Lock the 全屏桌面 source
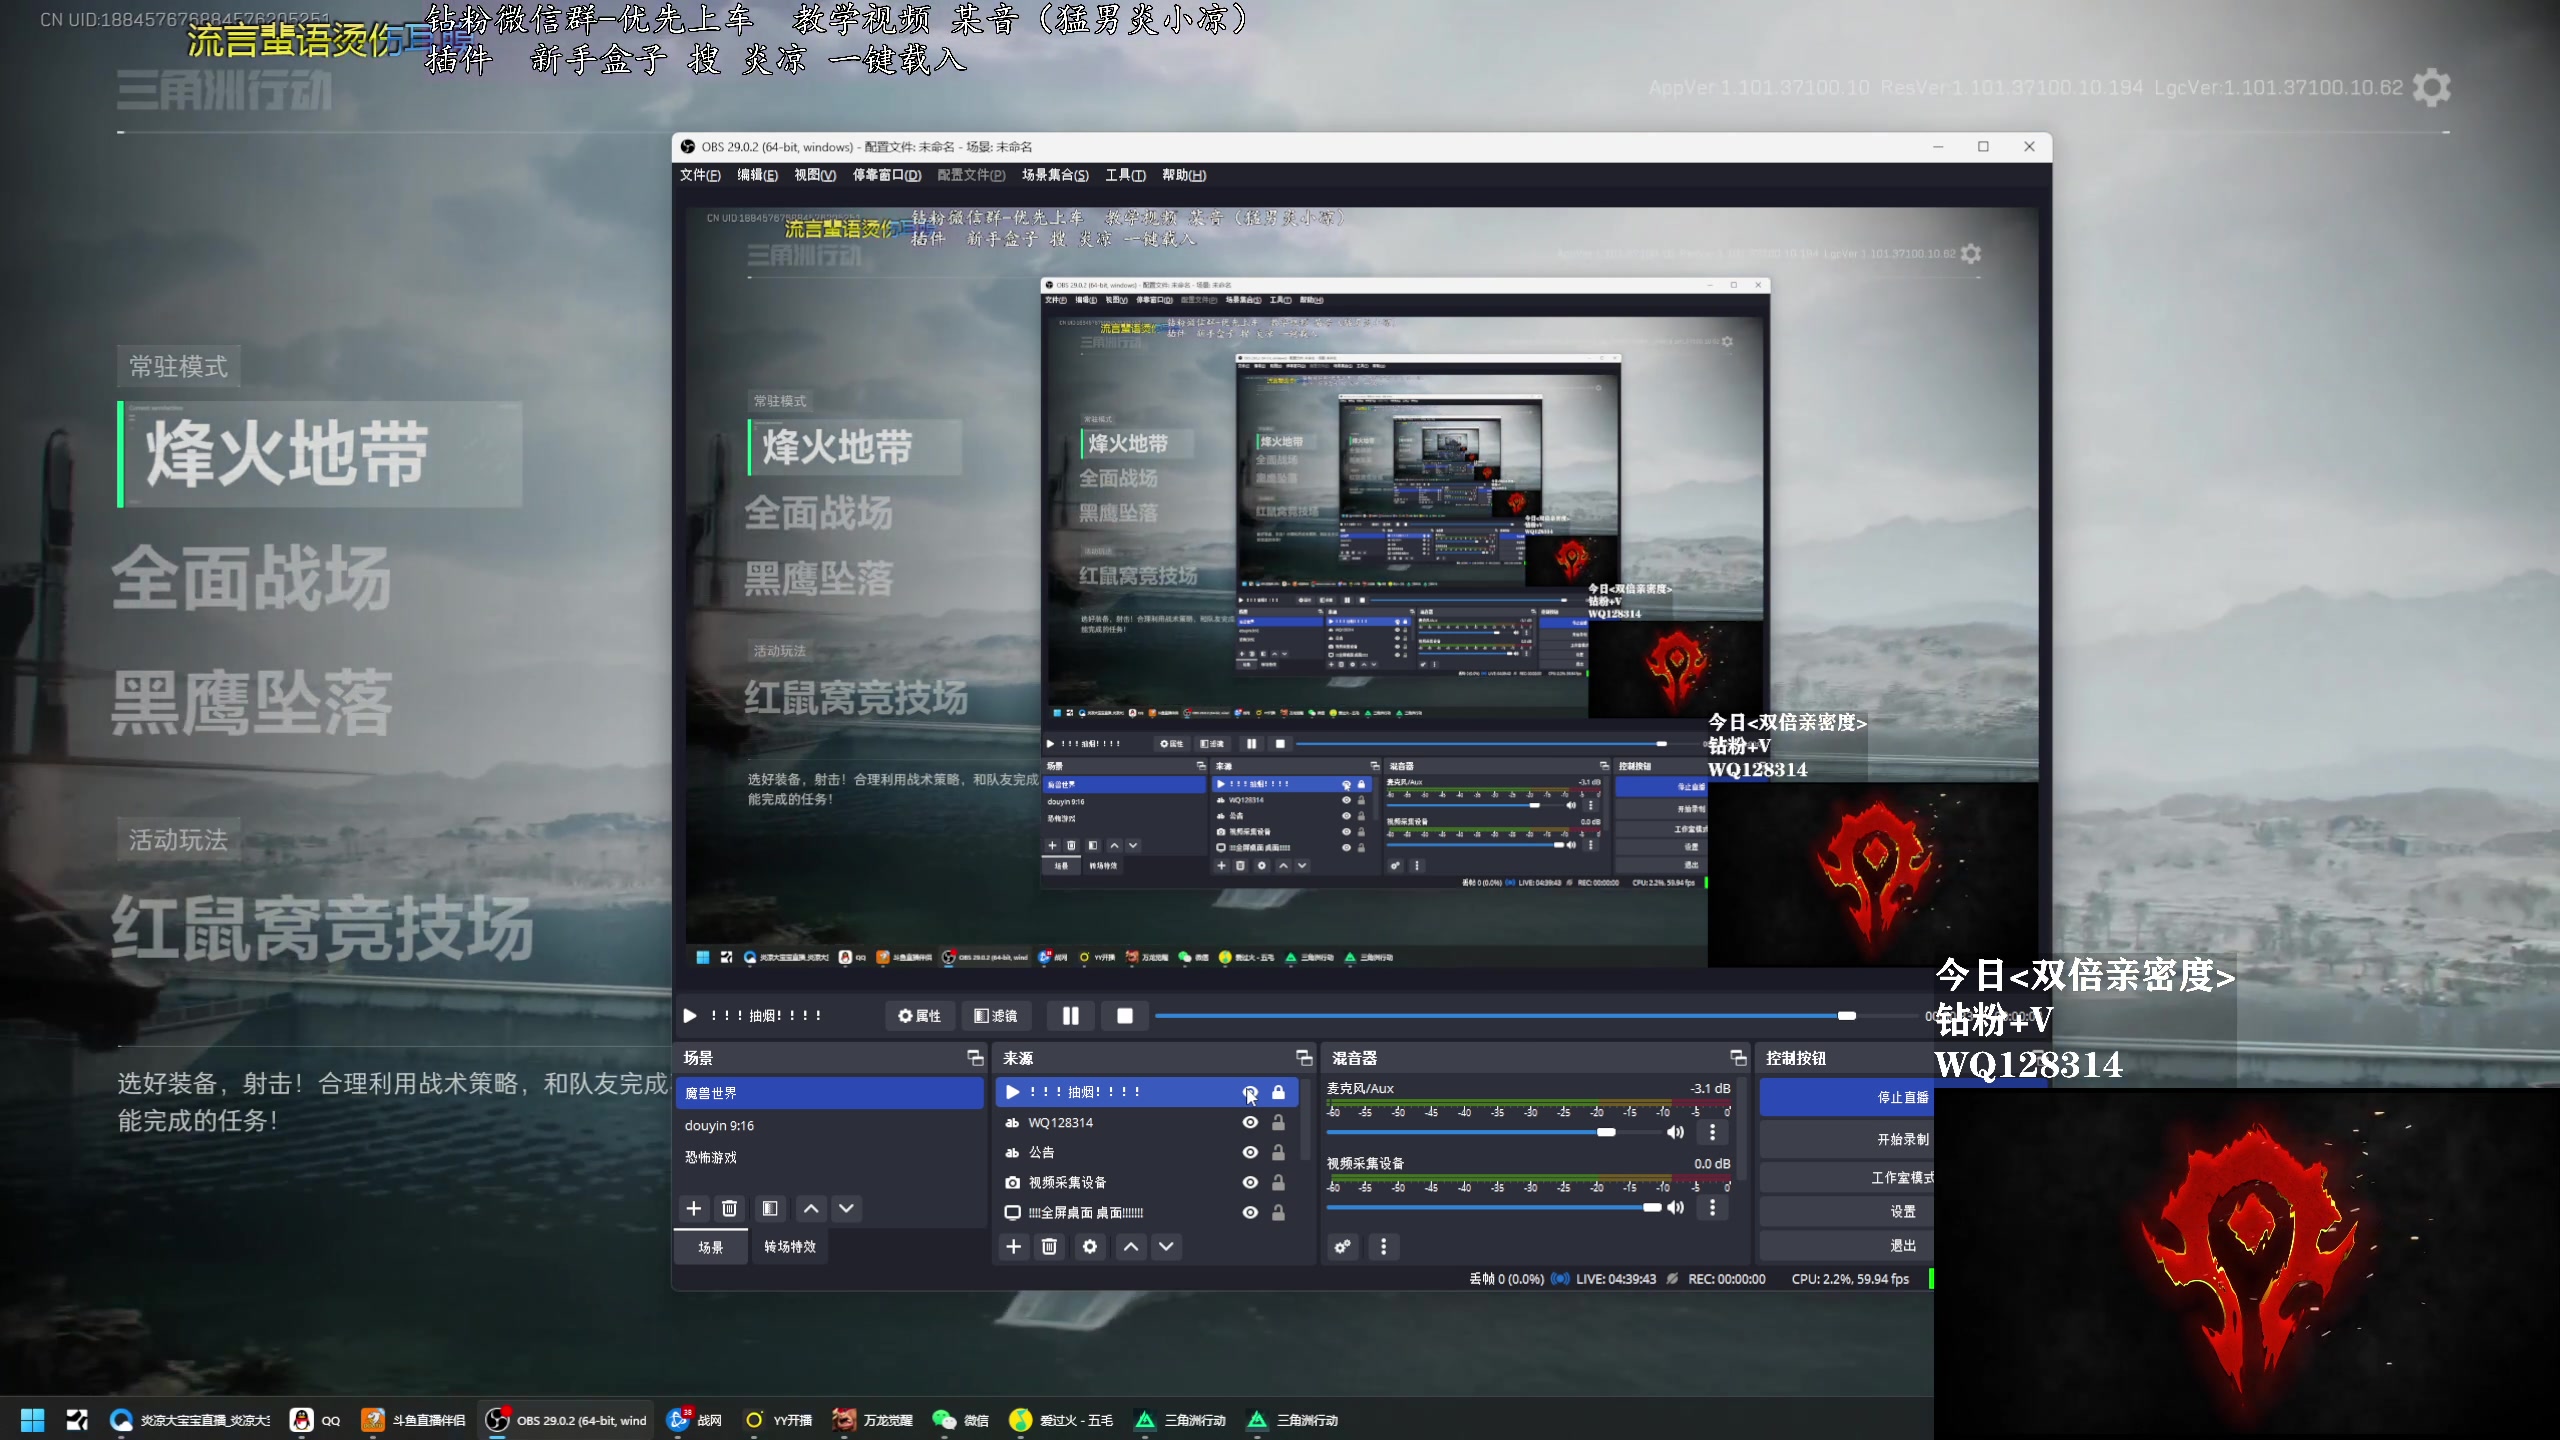Screen dimensions: 2560x1440 [x=1278, y=1212]
